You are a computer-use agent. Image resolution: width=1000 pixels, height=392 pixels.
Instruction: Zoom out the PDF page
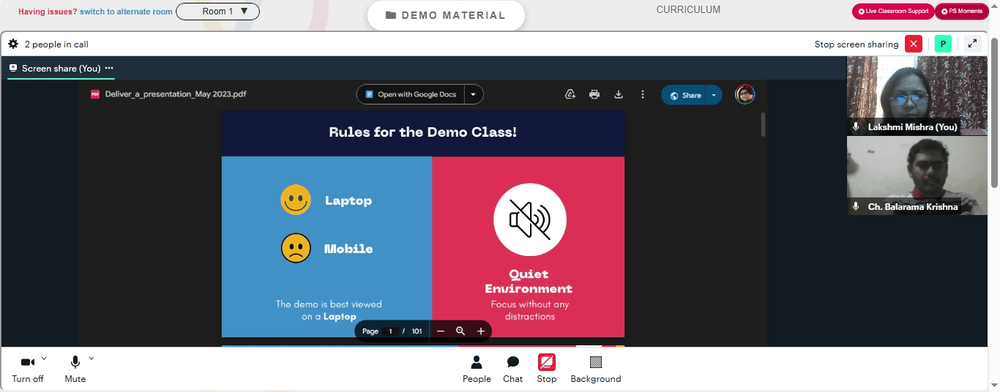tap(440, 331)
